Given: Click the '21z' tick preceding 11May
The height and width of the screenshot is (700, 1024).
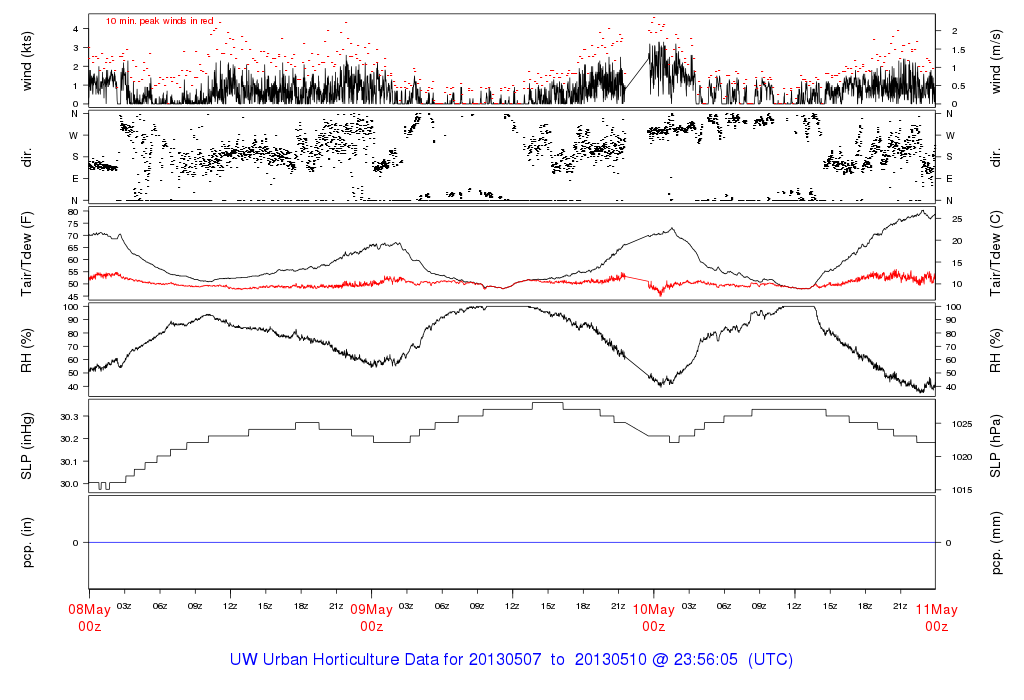Looking at the screenshot, I should (x=901, y=607).
